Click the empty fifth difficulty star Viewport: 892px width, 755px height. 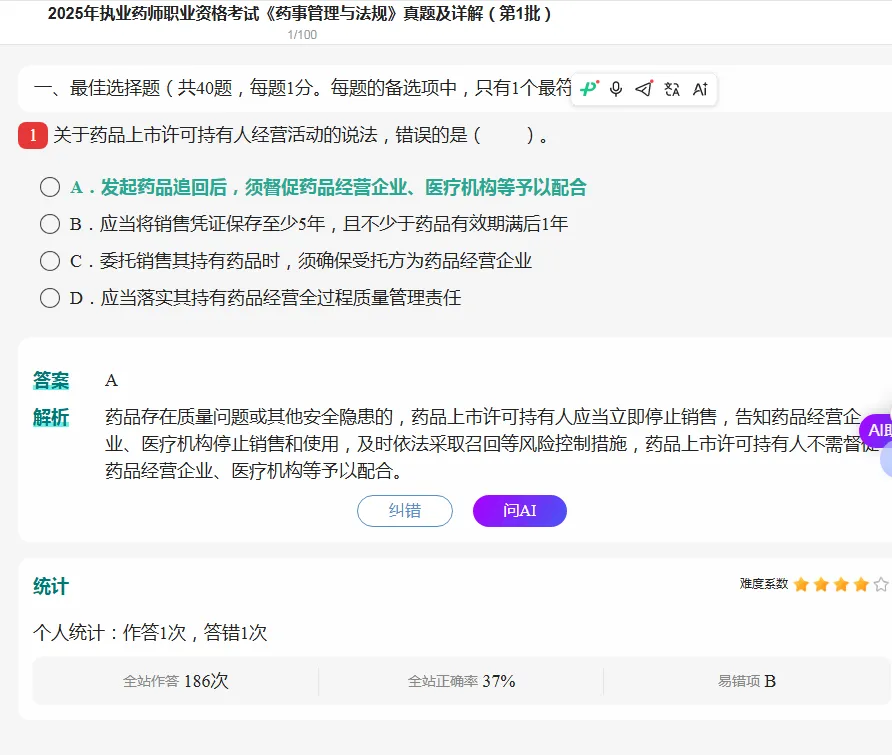881,584
